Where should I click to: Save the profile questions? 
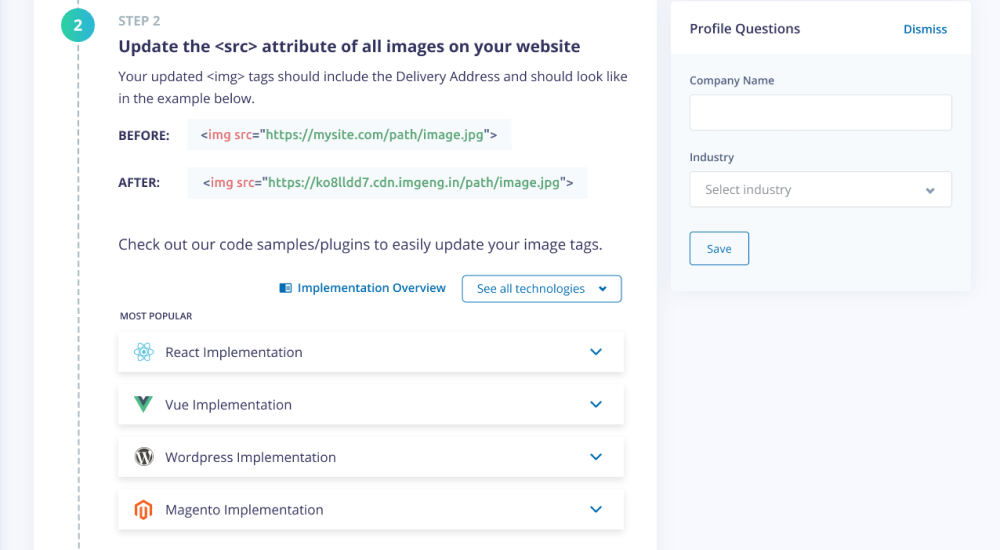click(x=719, y=248)
